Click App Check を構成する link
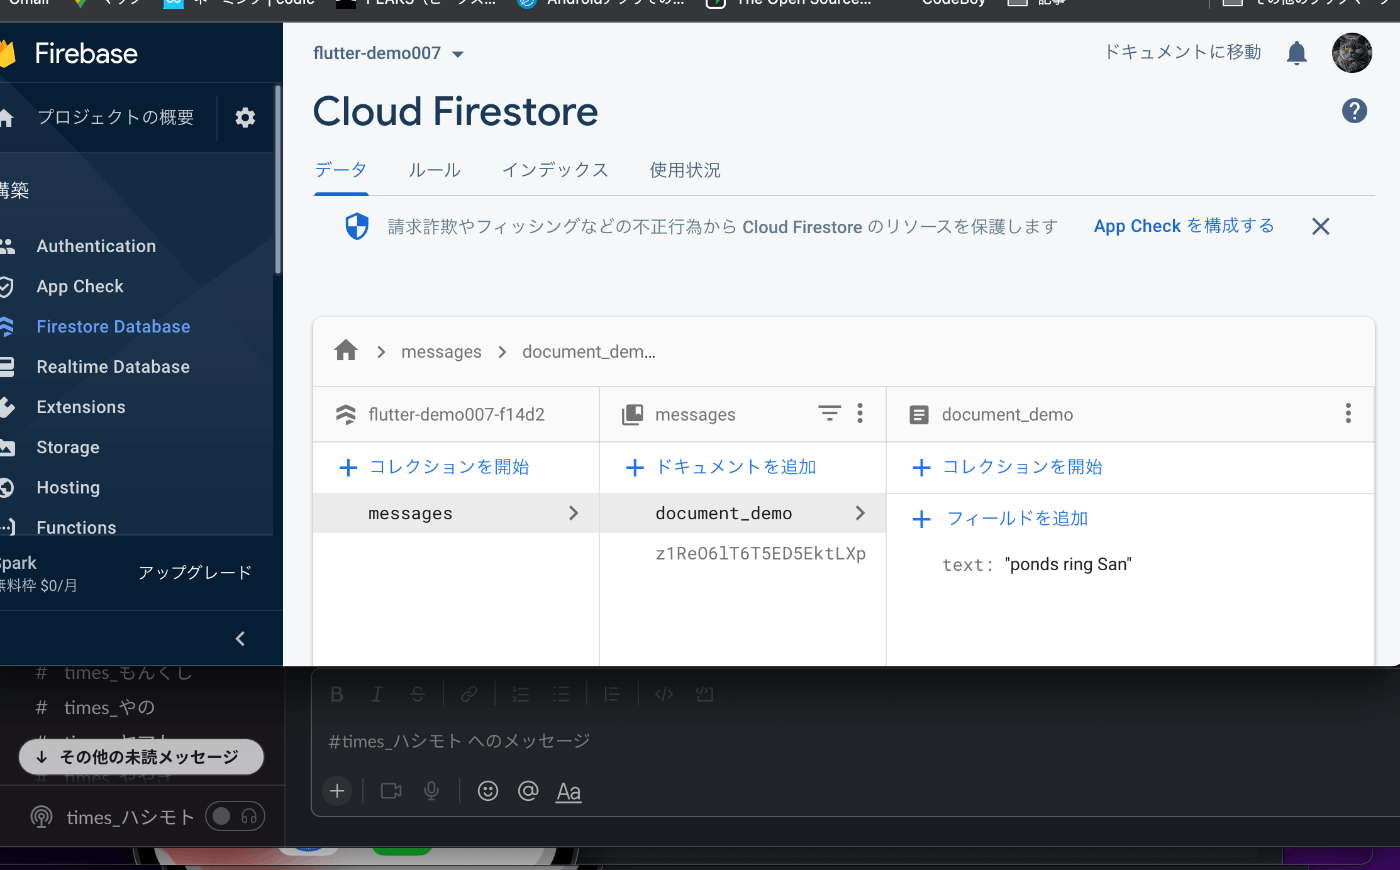Viewport: 1400px width, 870px height. [1184, 226]
